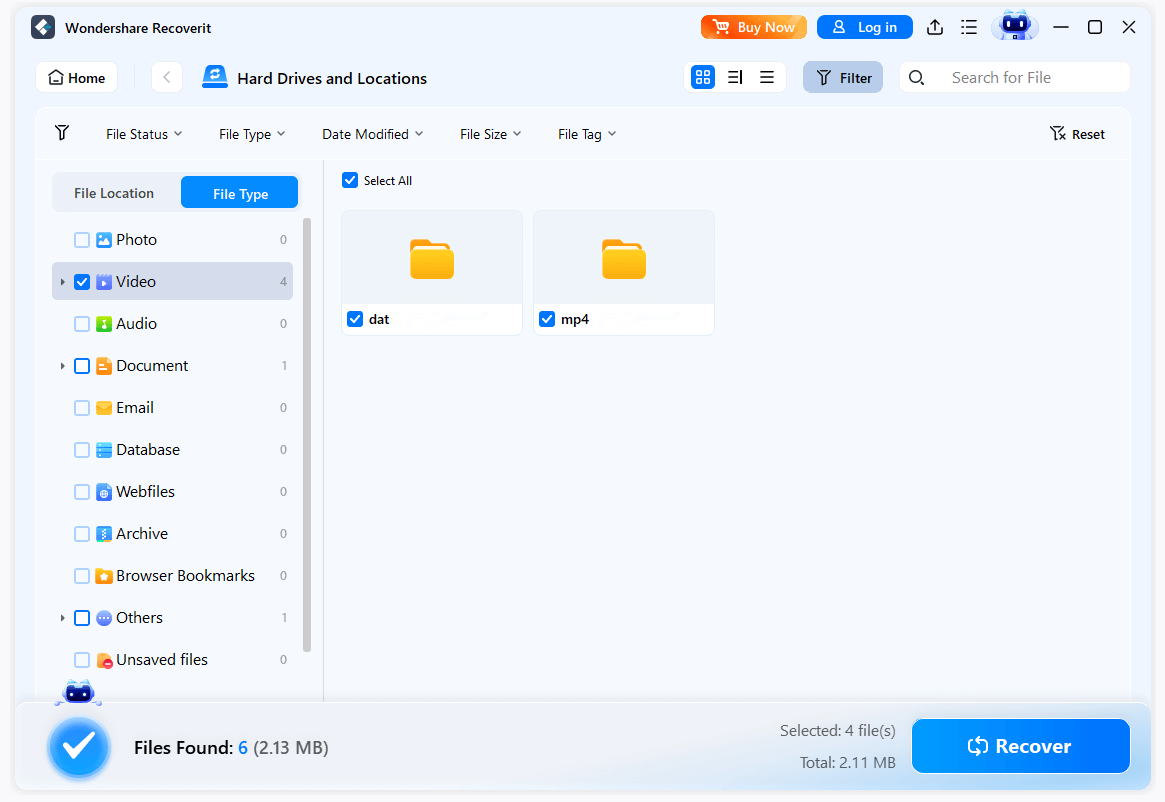This screenshot has height=802, width=1165.
Task: Enable the Photo category checkbox
Action: [x=82, y=239]
